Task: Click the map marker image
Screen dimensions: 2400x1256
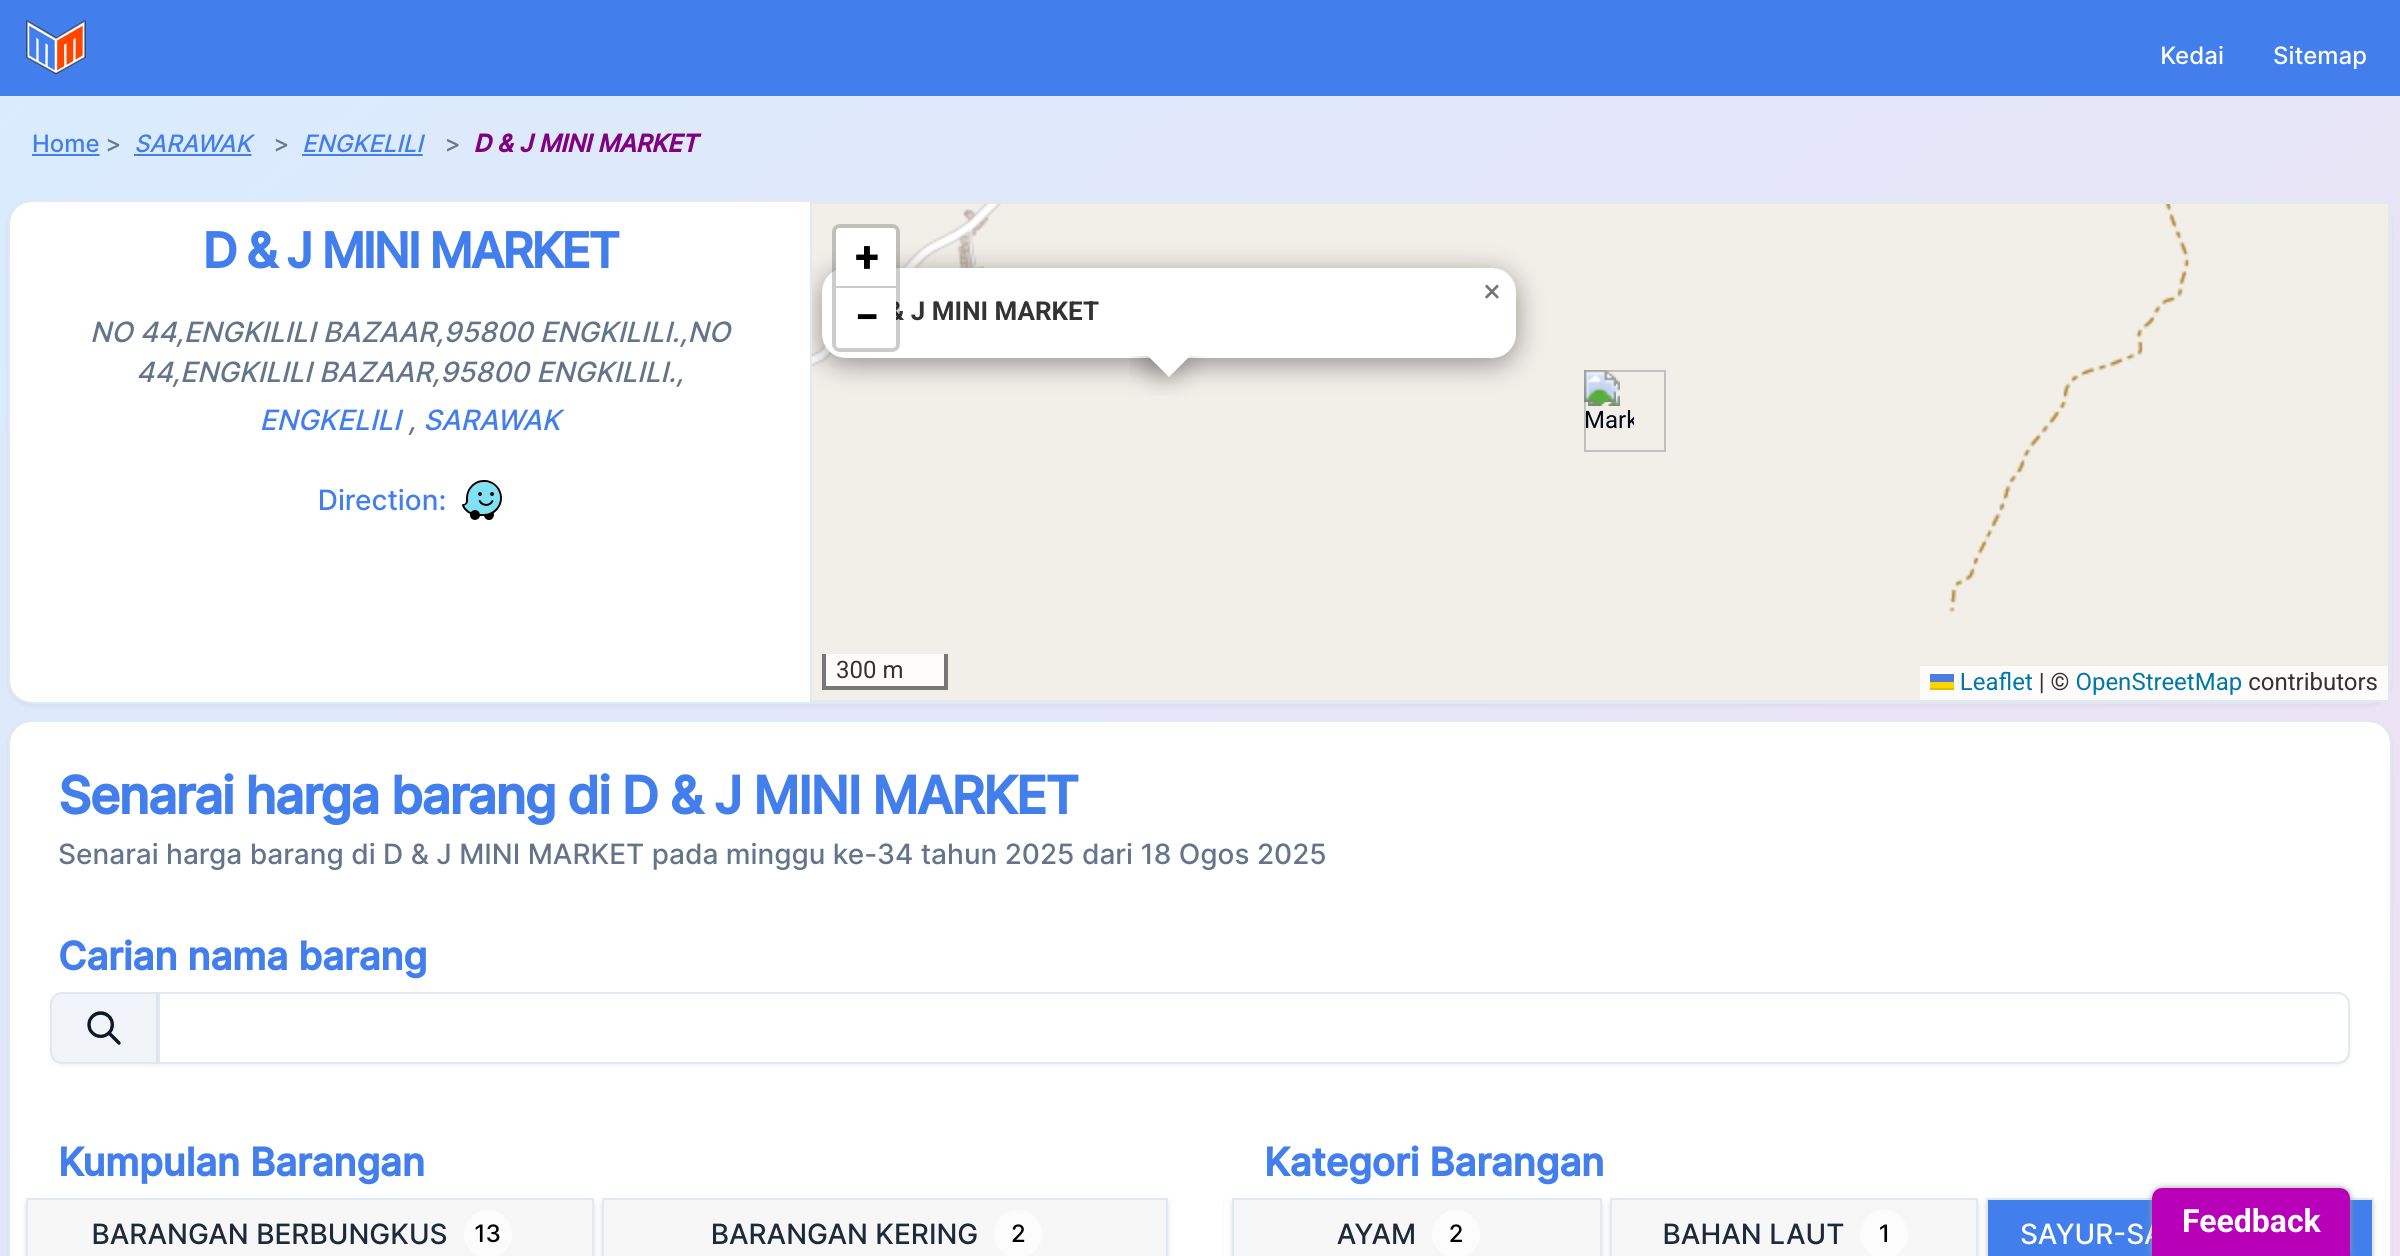Action: click(1622, 410)
